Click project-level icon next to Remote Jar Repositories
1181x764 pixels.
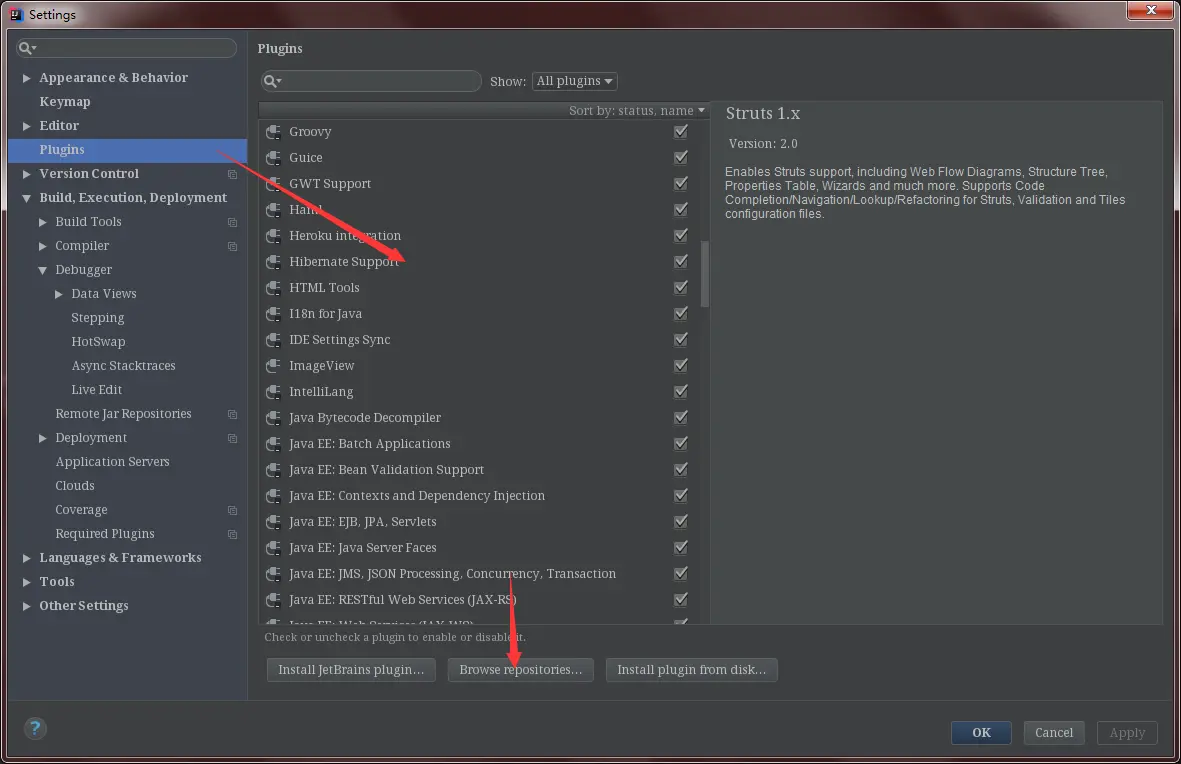click(232, 414)
